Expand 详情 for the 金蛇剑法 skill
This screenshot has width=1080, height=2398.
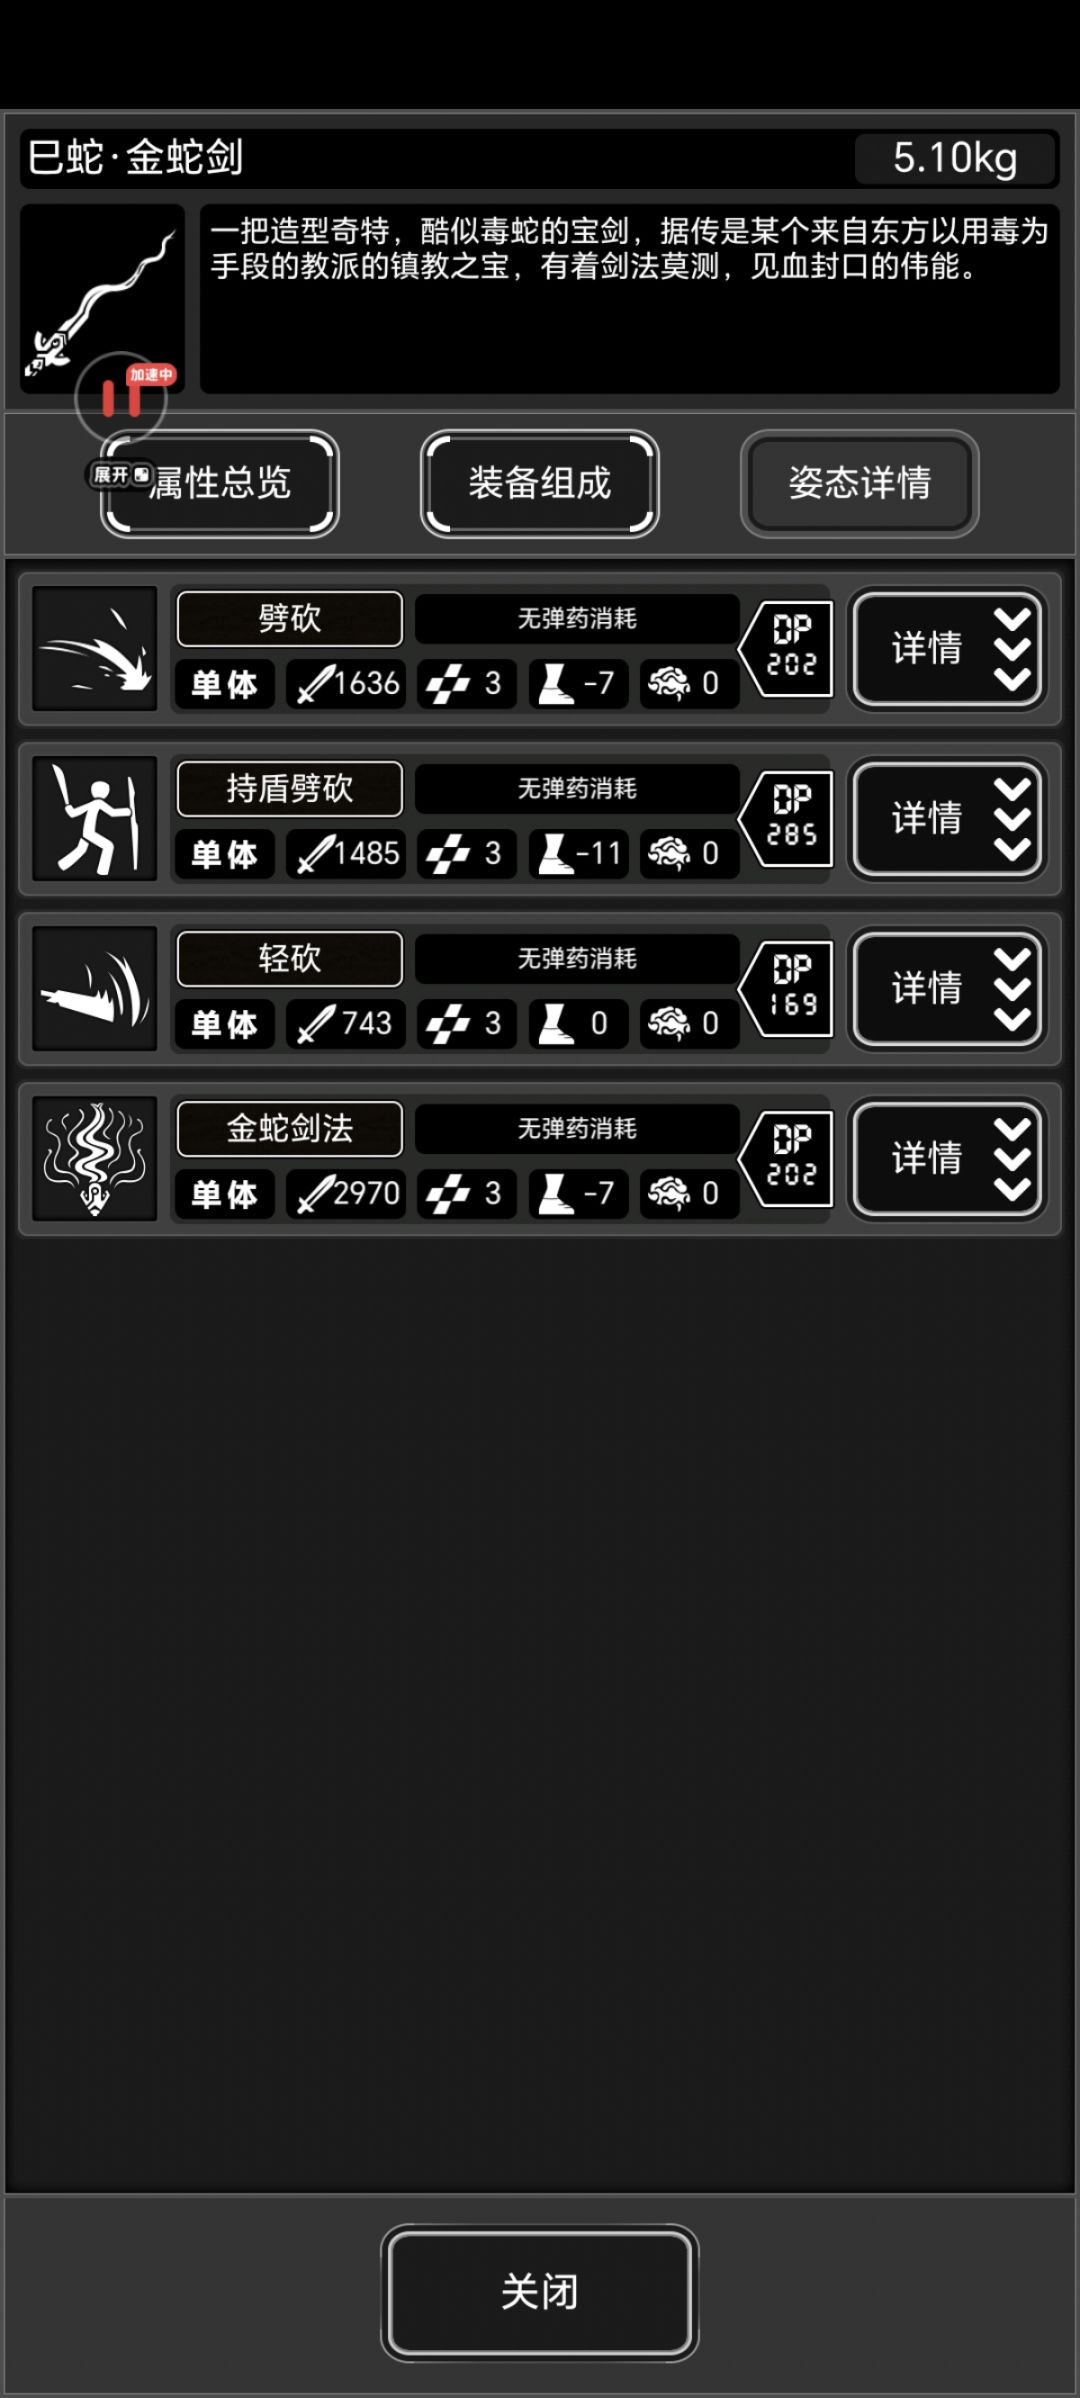pyautogui.click(x=947, y=1158)
